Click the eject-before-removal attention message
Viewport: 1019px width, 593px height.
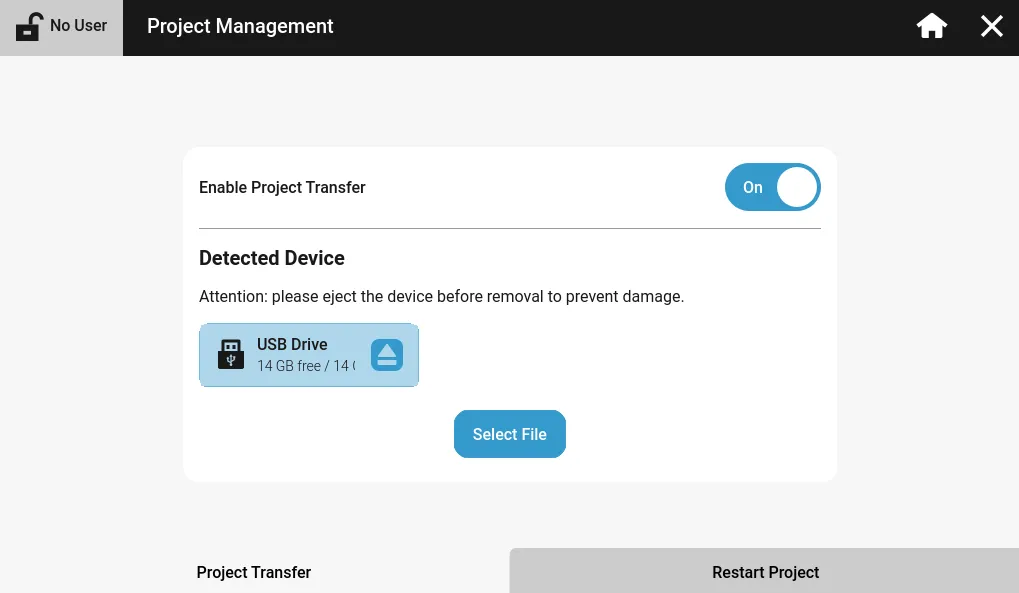coord(441,297)
